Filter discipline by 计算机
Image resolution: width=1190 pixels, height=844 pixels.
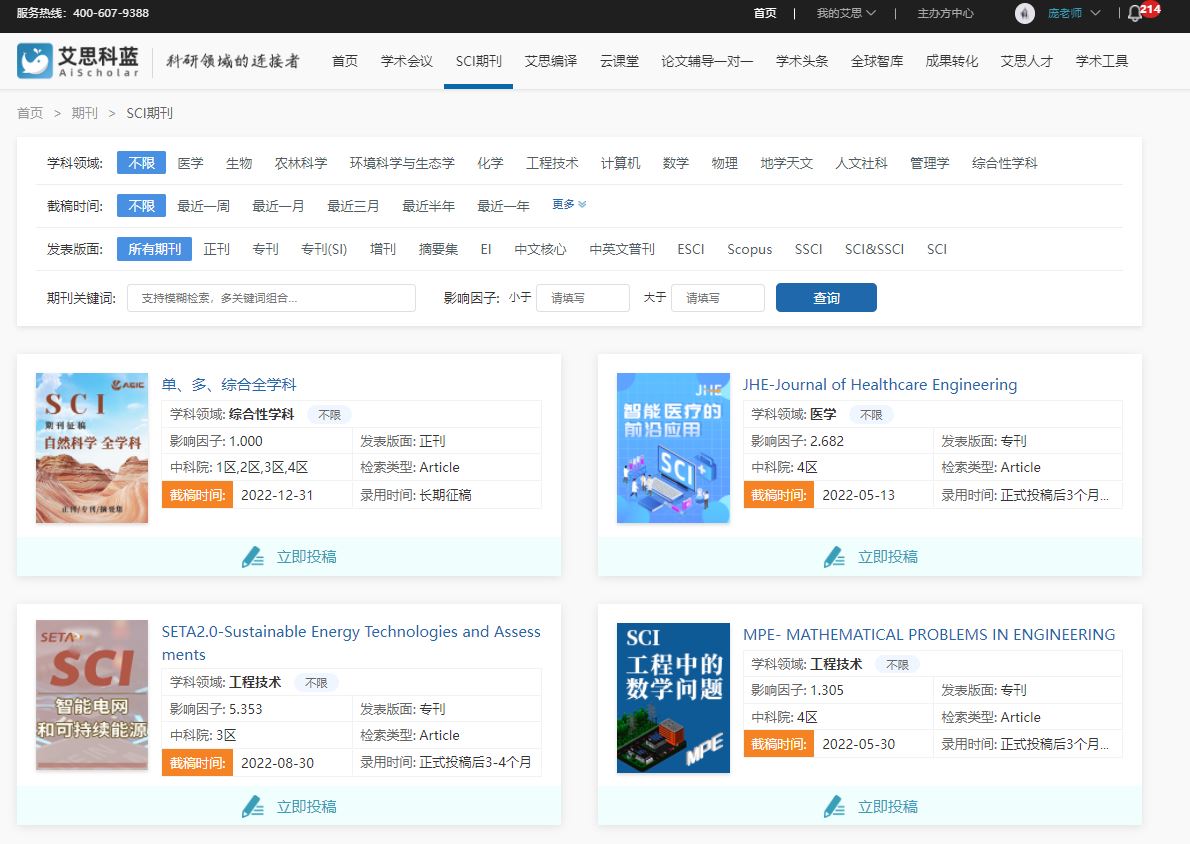(x=620, y=163)
